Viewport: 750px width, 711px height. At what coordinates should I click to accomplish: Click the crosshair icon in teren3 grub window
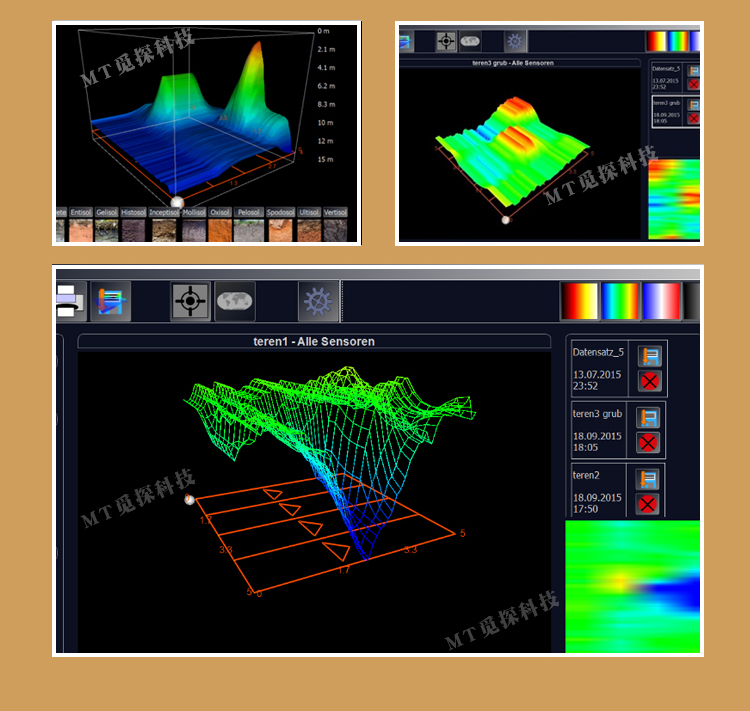pos(446,41)
